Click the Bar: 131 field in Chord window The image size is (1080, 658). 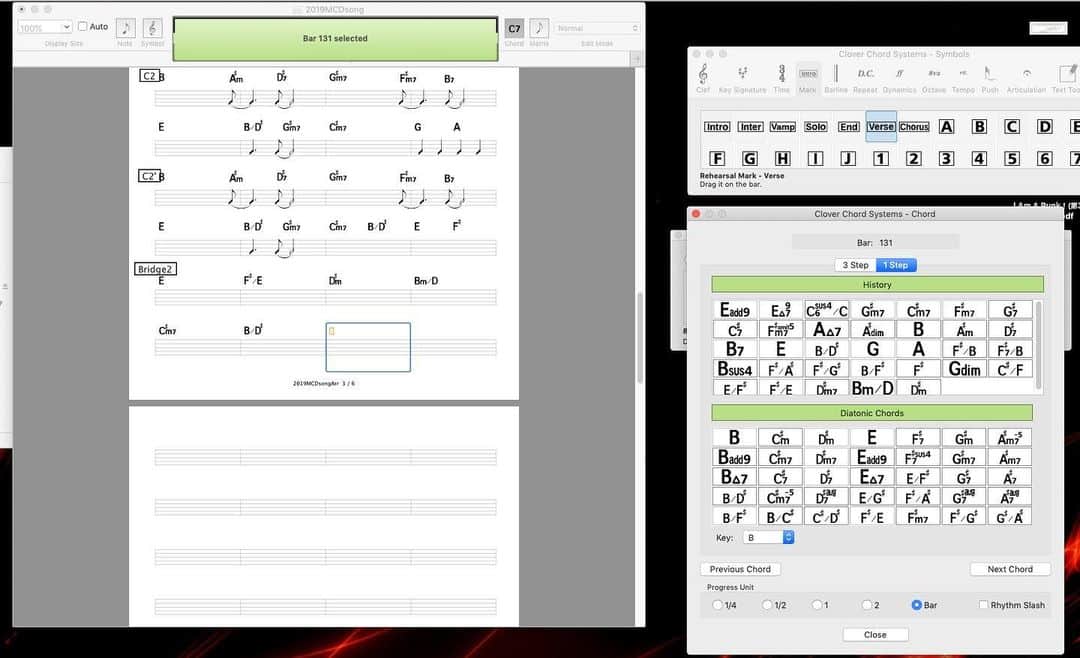pos(875,243)
